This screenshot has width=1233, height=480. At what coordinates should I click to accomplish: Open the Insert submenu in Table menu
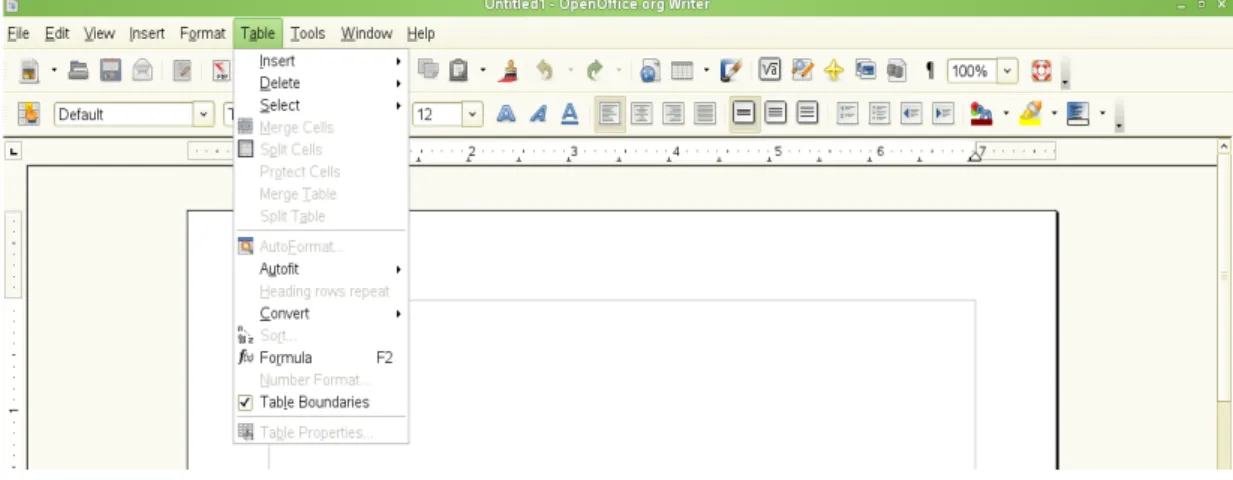click(x=321, y=61)
